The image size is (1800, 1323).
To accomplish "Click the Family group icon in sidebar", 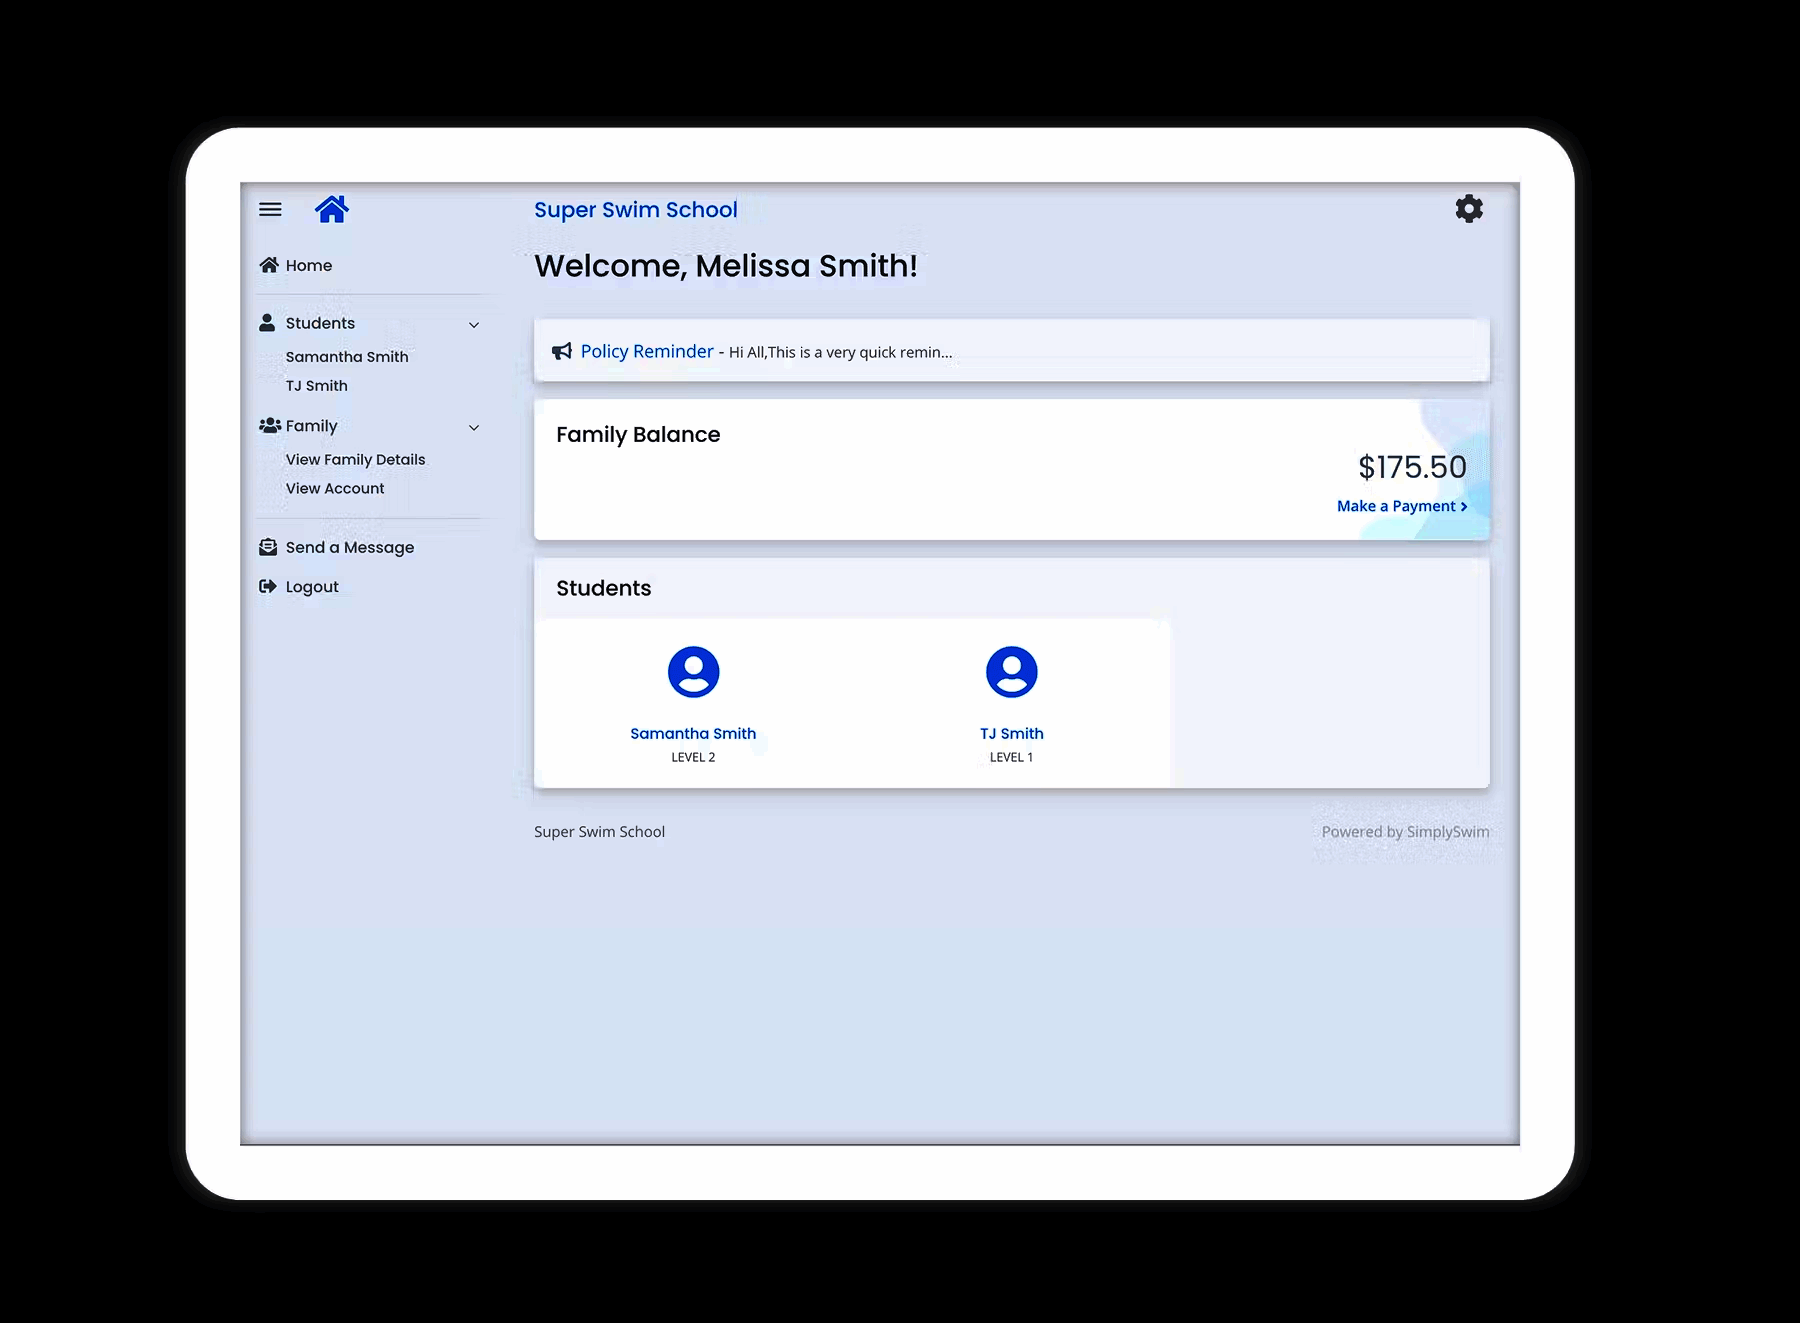I will [267, 425].
